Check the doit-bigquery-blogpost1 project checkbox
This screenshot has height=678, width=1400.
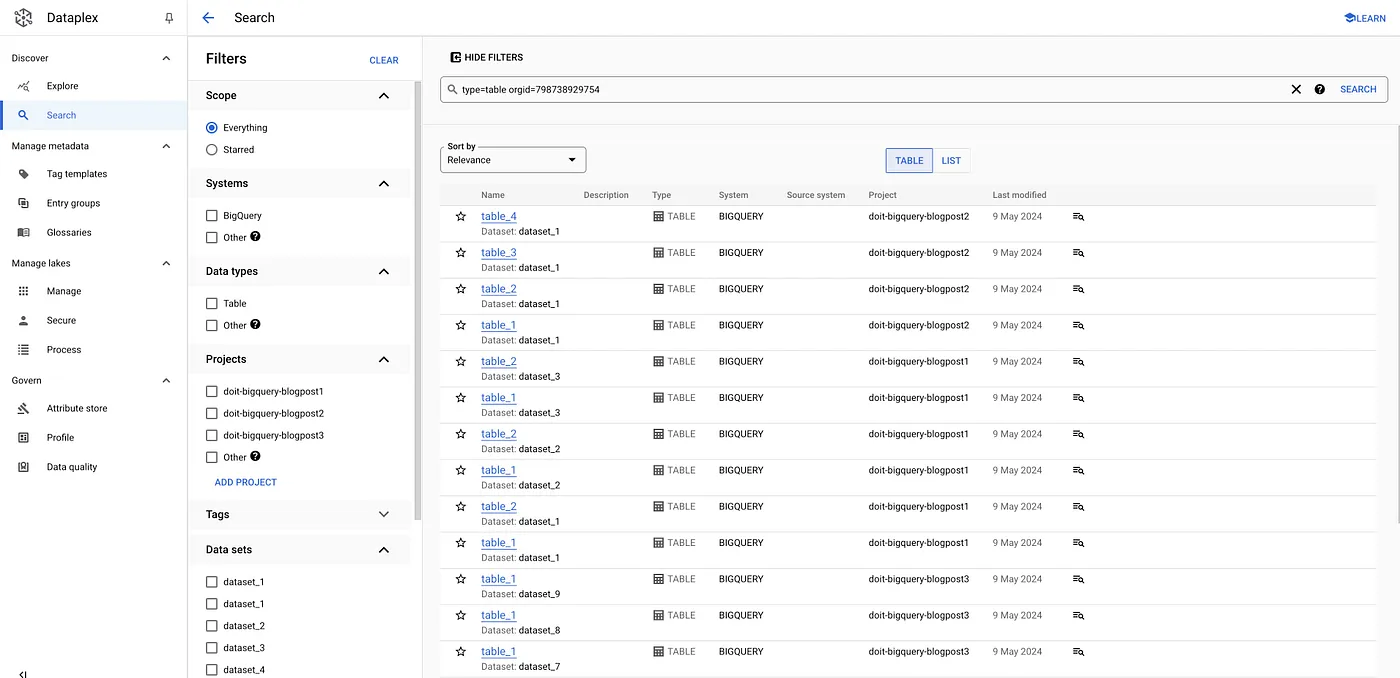coord(211,392)
